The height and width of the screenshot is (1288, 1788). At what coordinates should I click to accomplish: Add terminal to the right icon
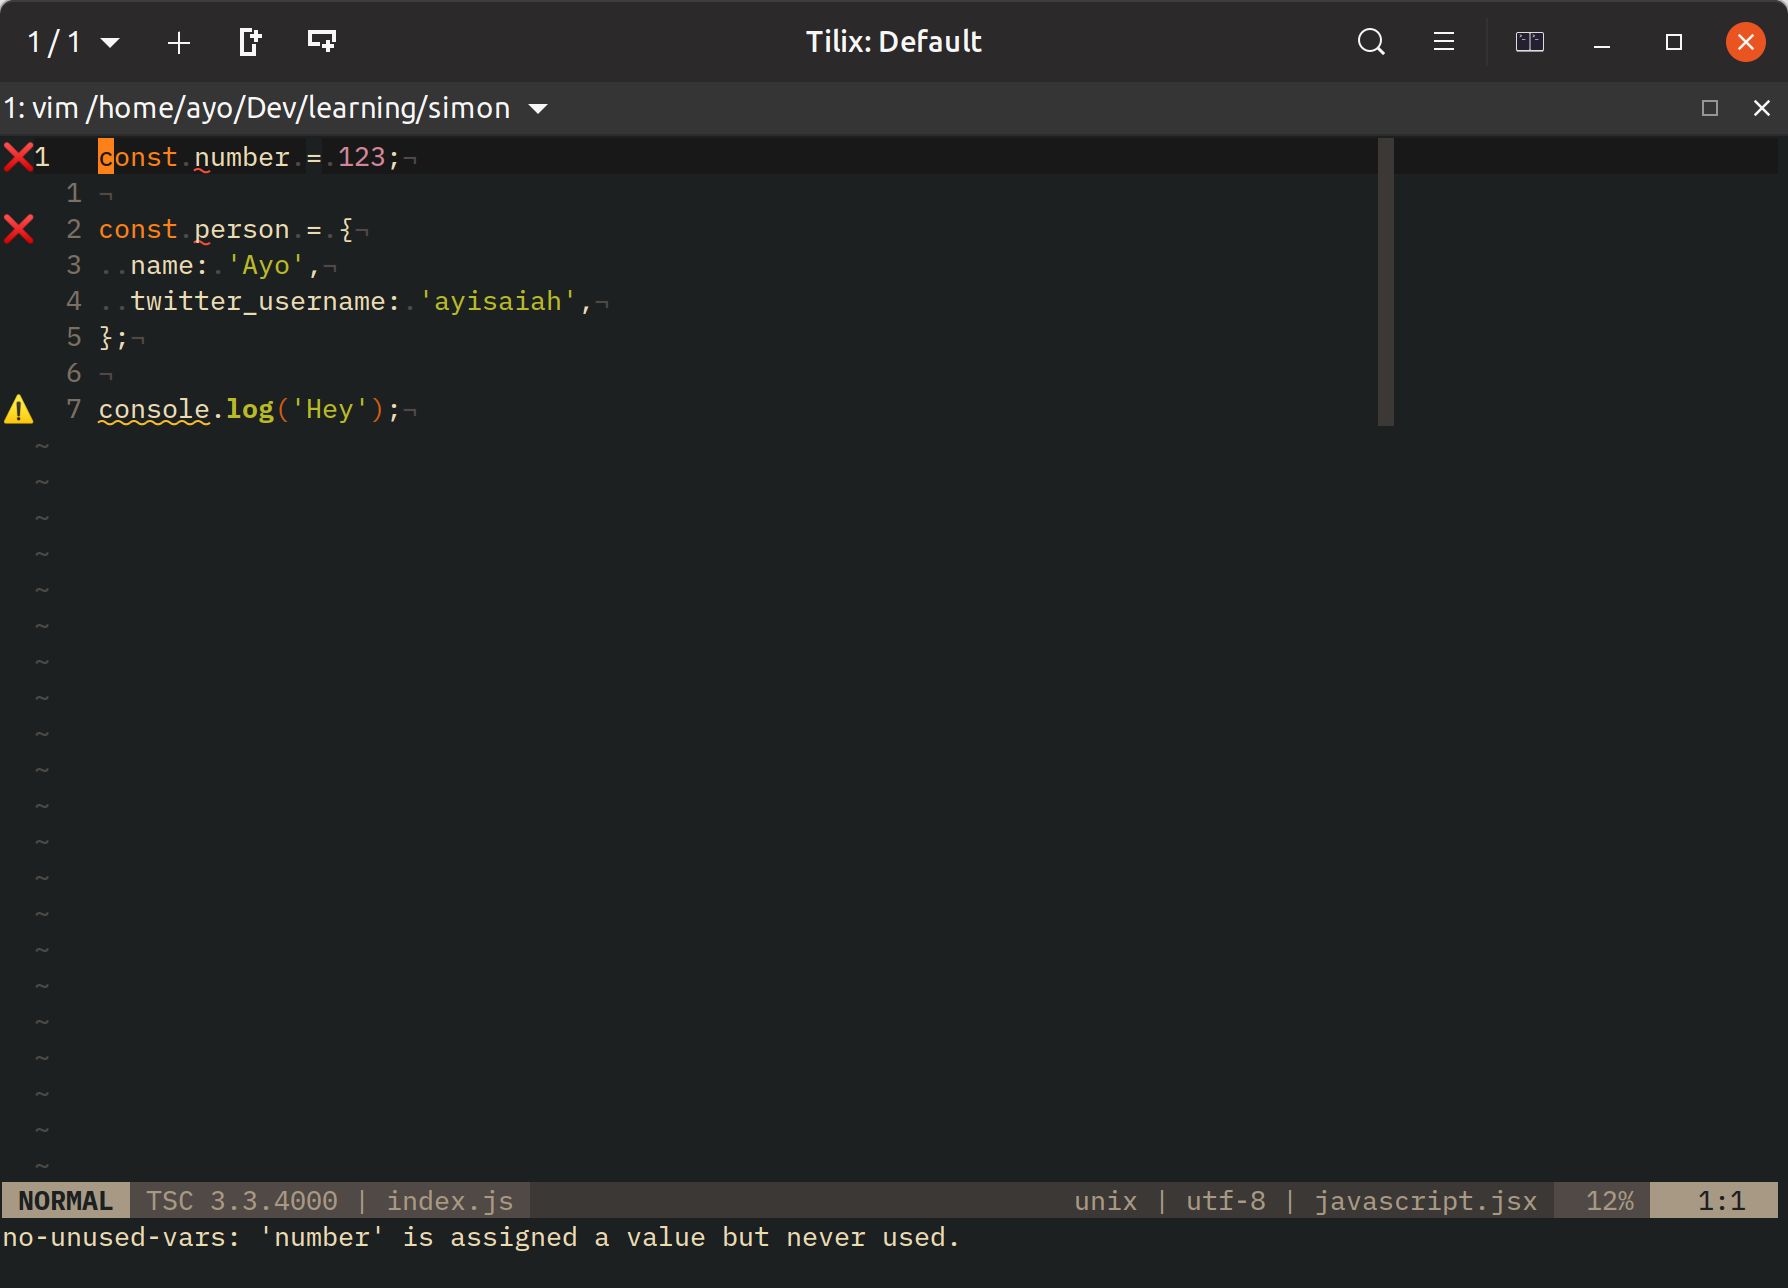pos(250,42)
